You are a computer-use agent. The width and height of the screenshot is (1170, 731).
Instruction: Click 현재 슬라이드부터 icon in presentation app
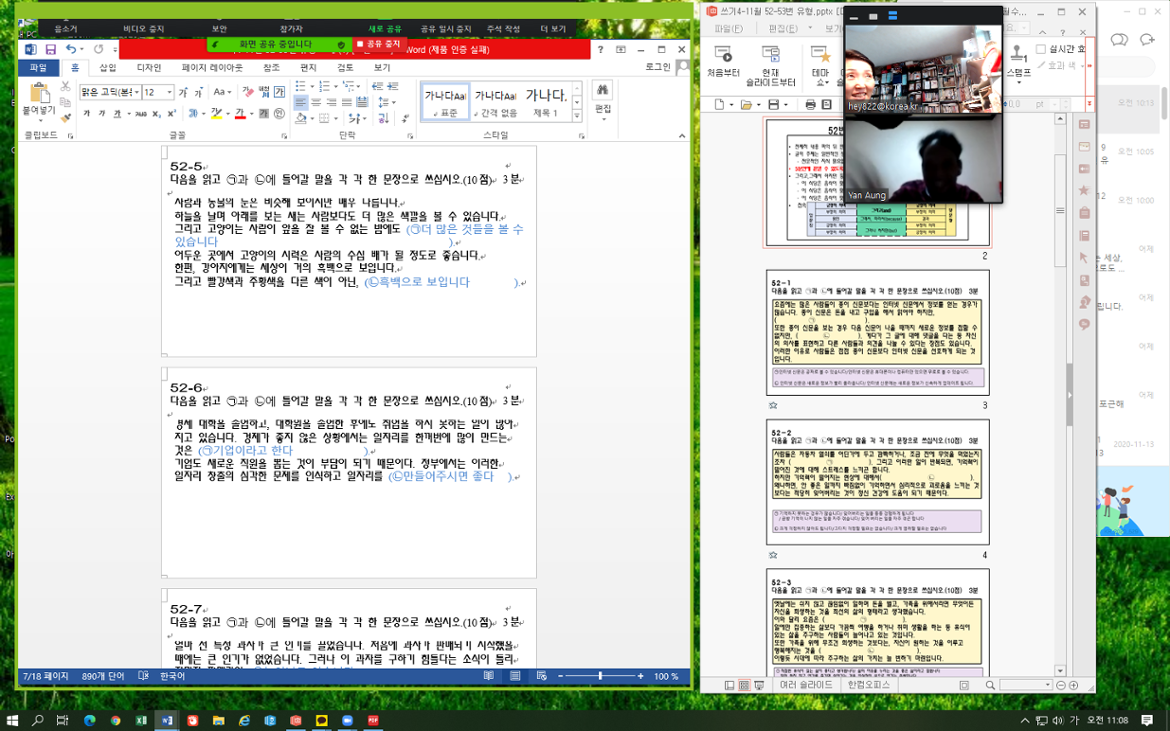point(771,64)
